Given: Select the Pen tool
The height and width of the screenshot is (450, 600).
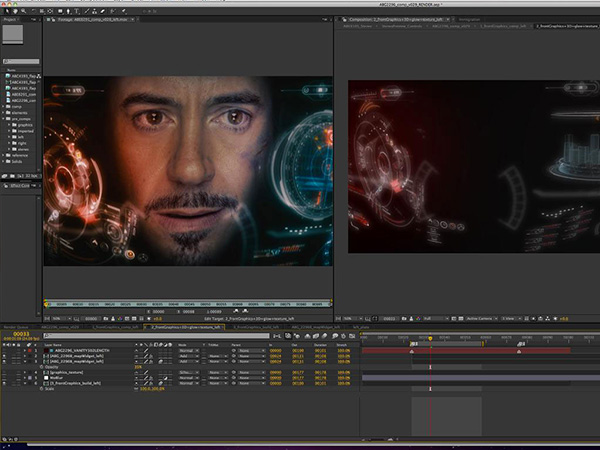Looking at the screenshot, I should (x=68, y=11).
